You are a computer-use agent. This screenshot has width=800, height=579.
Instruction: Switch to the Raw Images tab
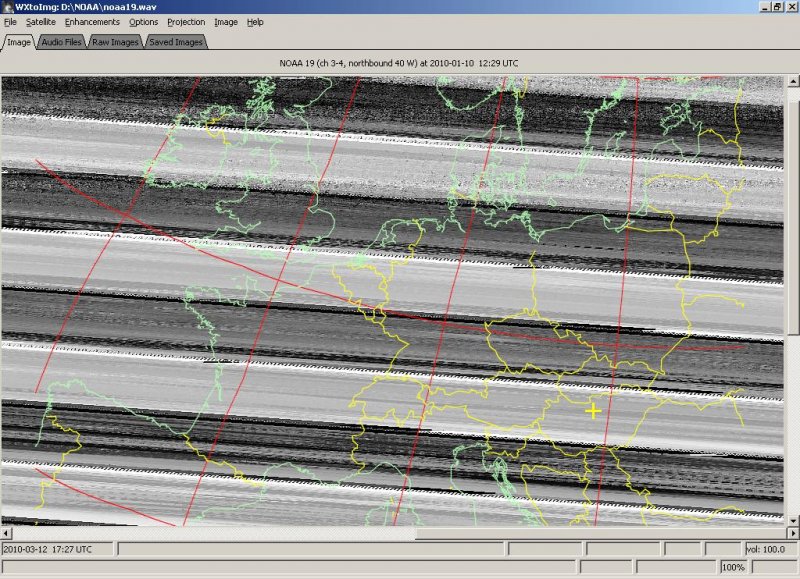pyautogui.click(x=115, y=42)
